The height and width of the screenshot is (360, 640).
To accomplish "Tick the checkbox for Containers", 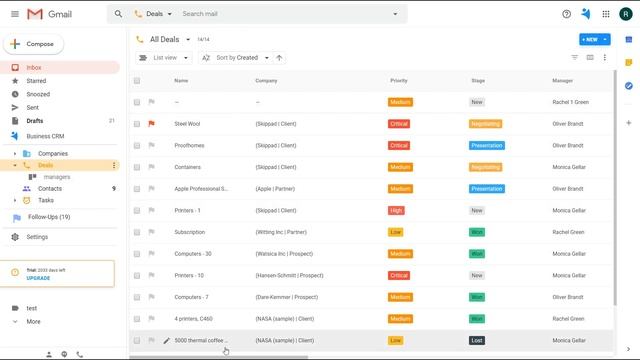I will [137, 167].
